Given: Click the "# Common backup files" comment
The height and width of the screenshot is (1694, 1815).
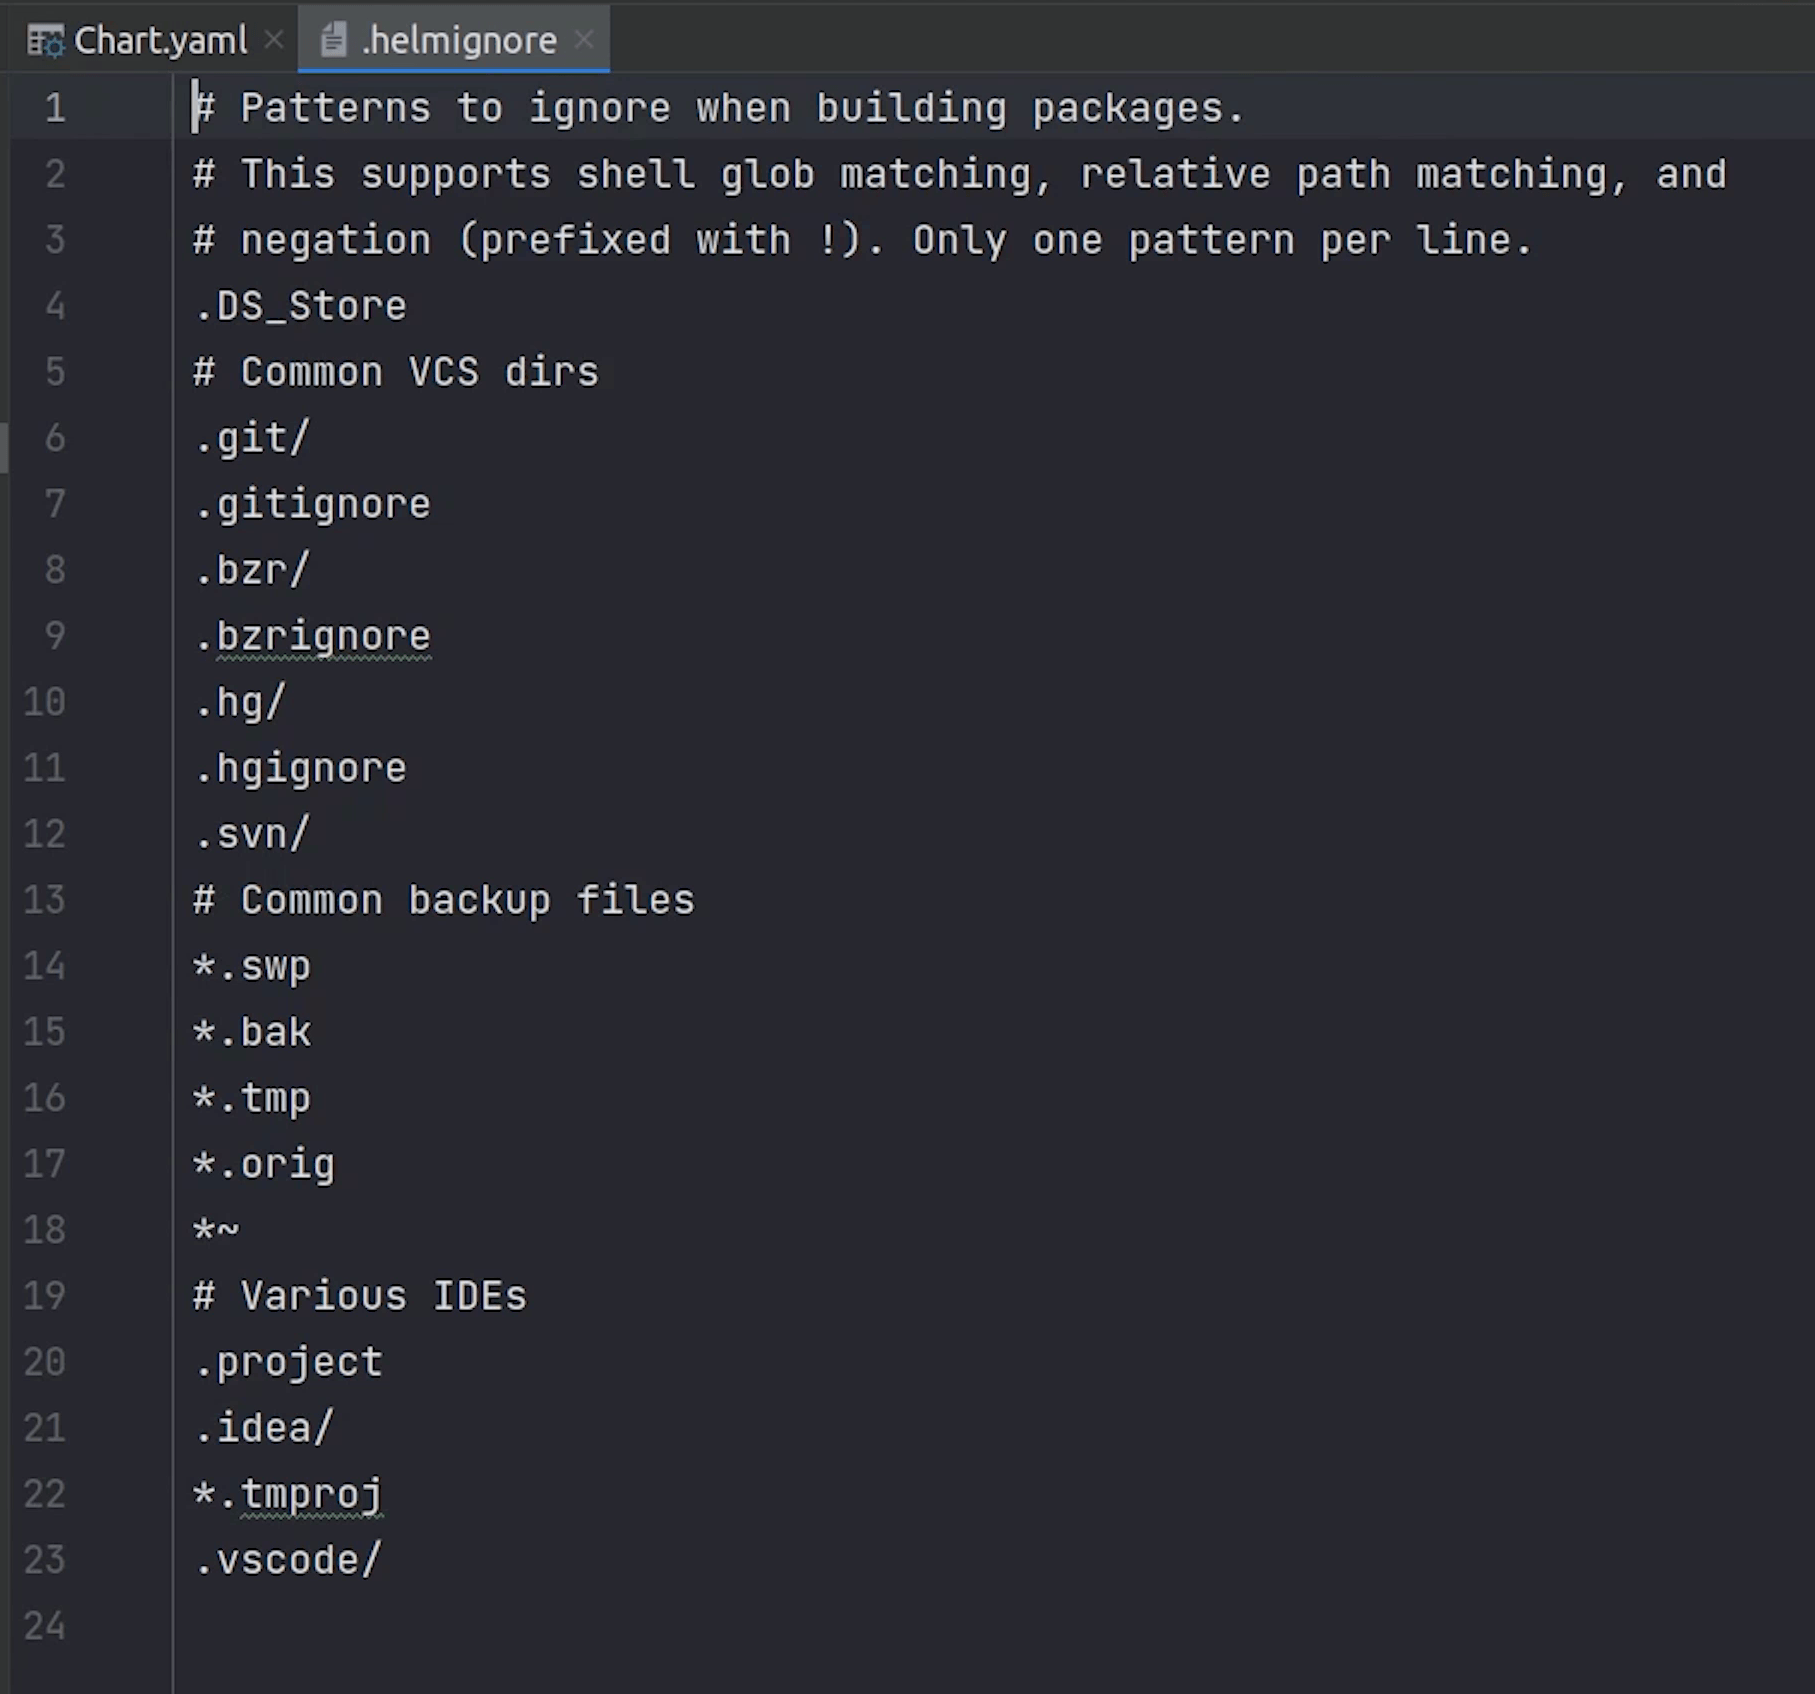Looking at the screenshot, I should click(444, 900).
